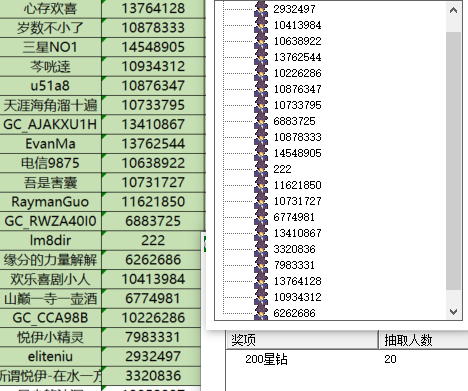Click spreadsheet cell u51a8
The image size is (468, 391).
[50, 86]
